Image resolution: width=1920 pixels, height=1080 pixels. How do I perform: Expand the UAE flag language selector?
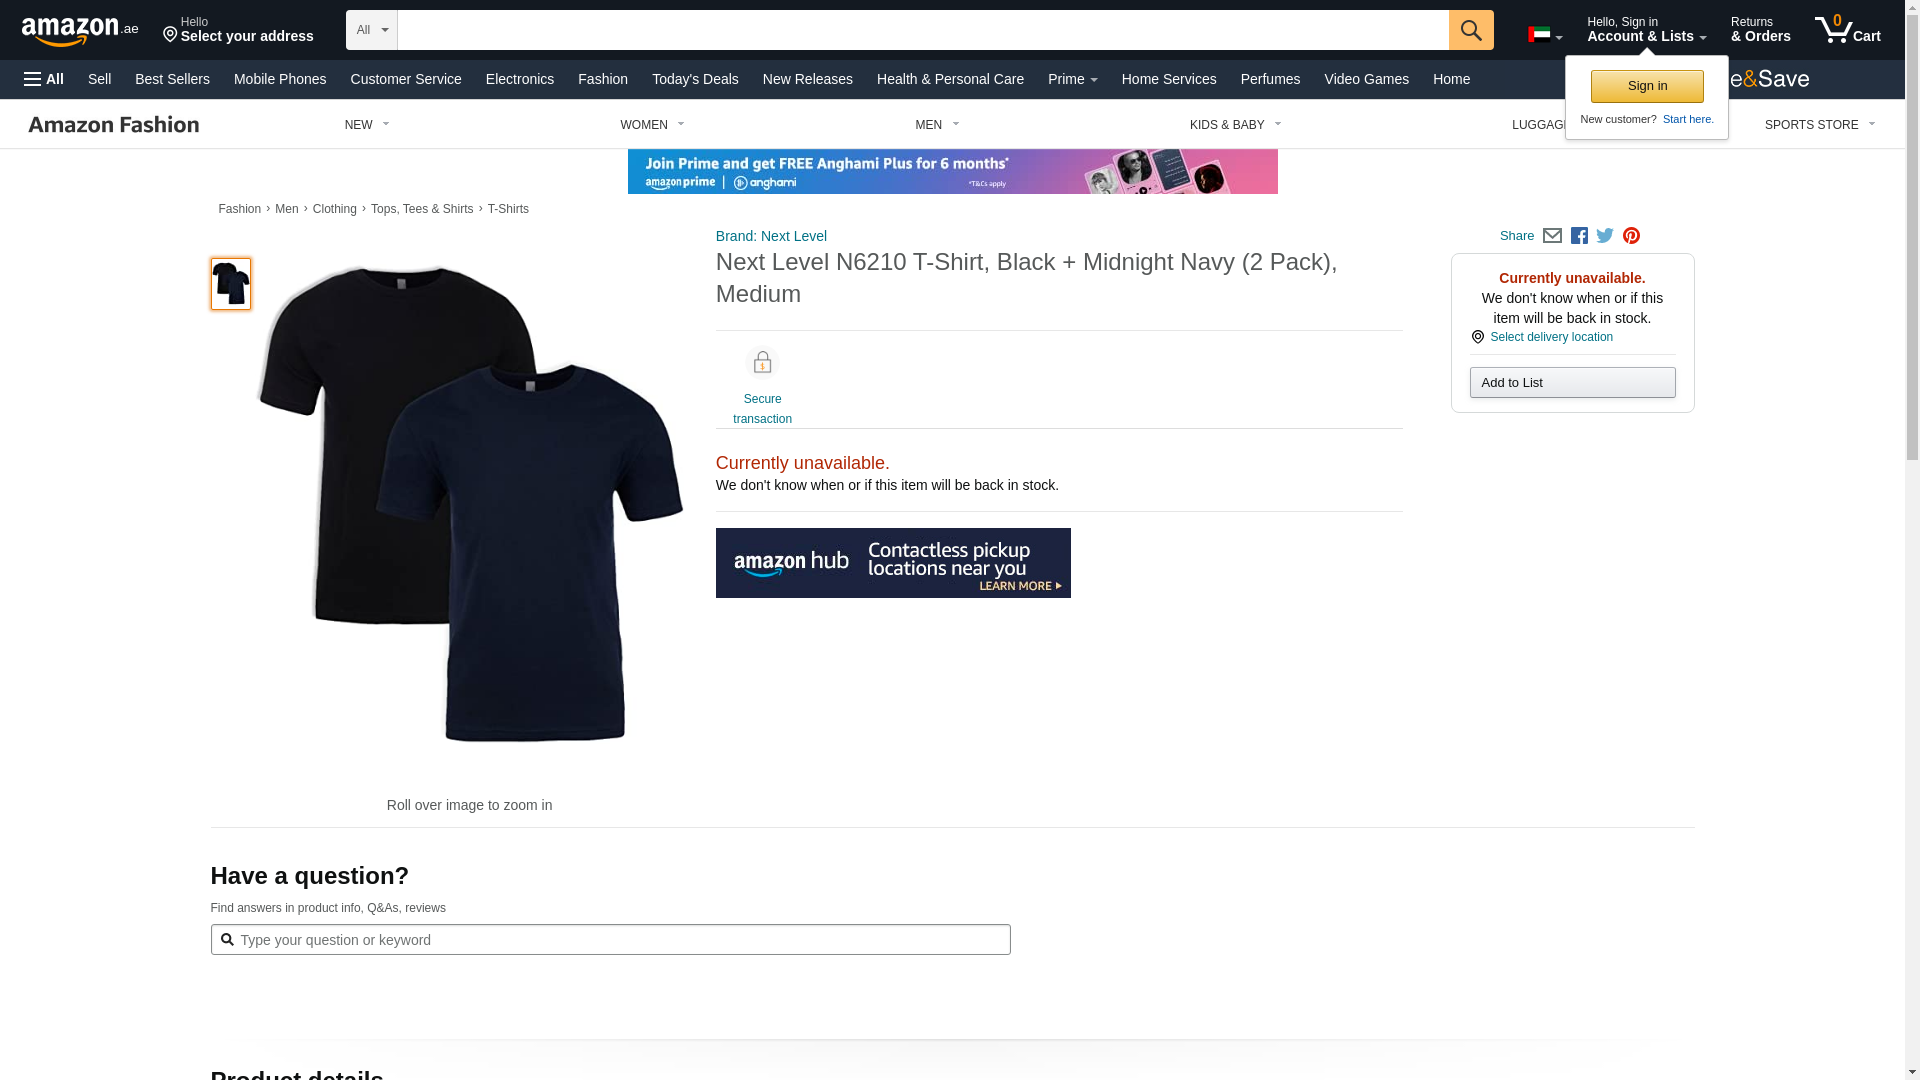coord(1545,35)
